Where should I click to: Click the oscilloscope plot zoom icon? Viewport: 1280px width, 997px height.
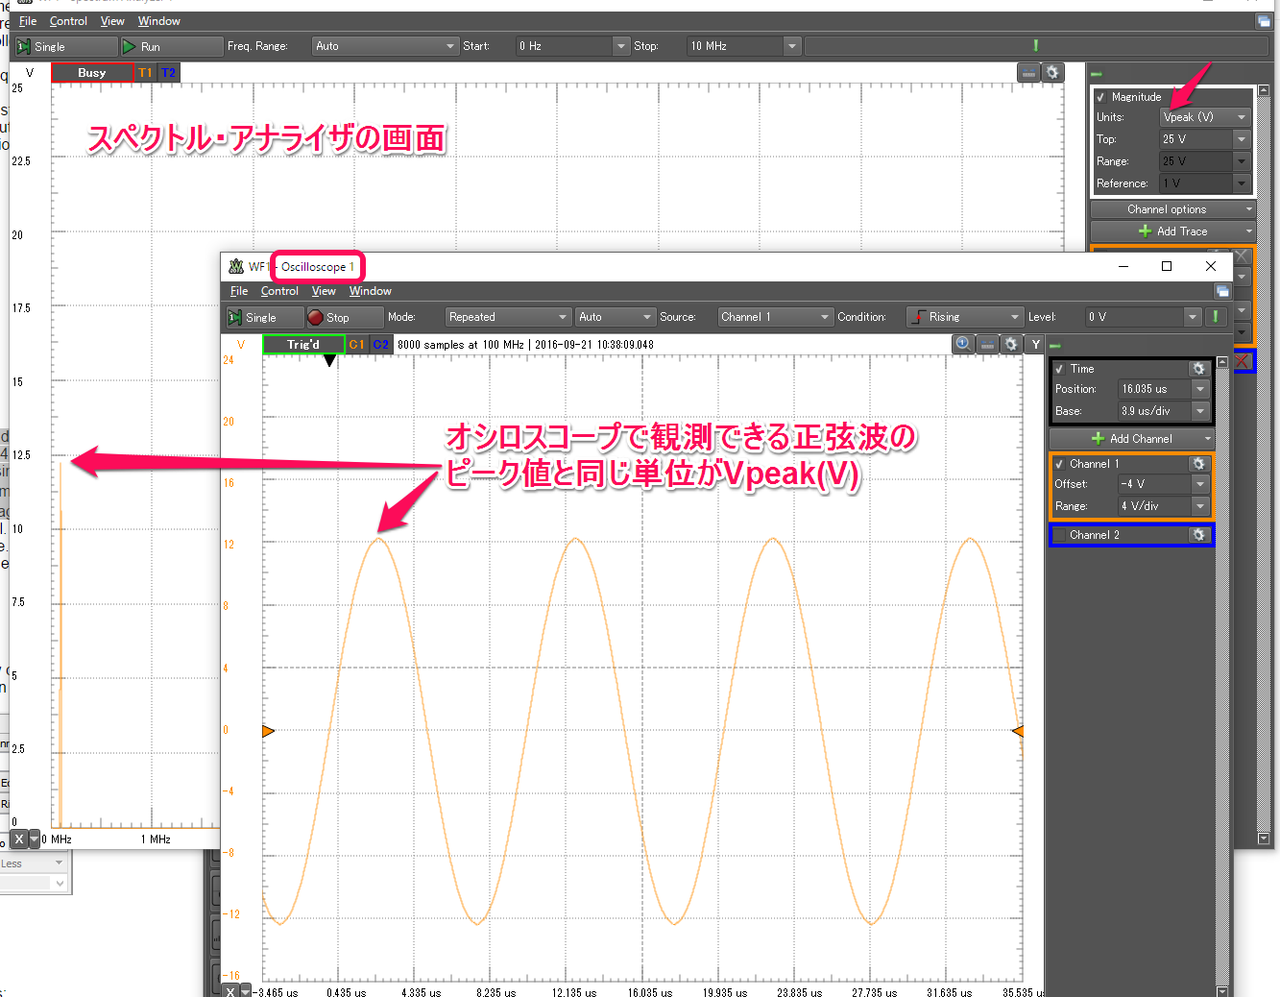pyautogui.click(x=962, y=344)
